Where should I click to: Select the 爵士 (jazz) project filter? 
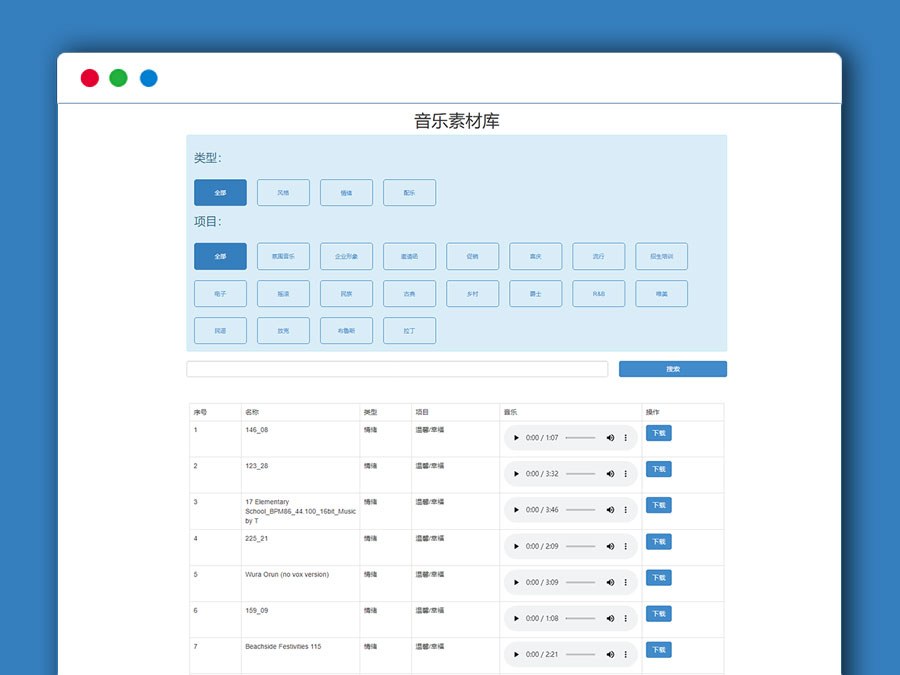535,293
